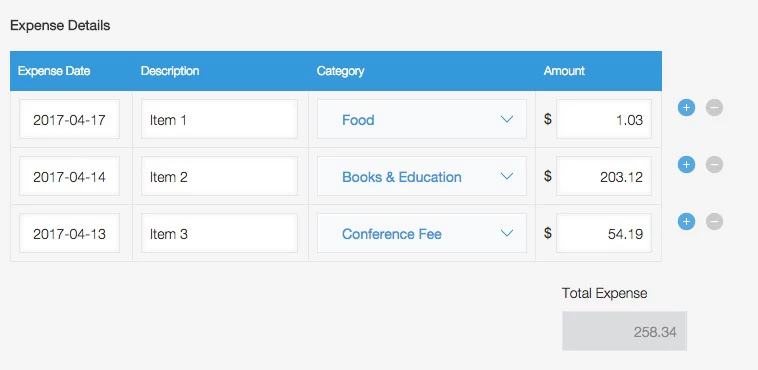Click the 2017-04-17 expense date field
This screenshot has width=758, height=370.
coord(69,119)
